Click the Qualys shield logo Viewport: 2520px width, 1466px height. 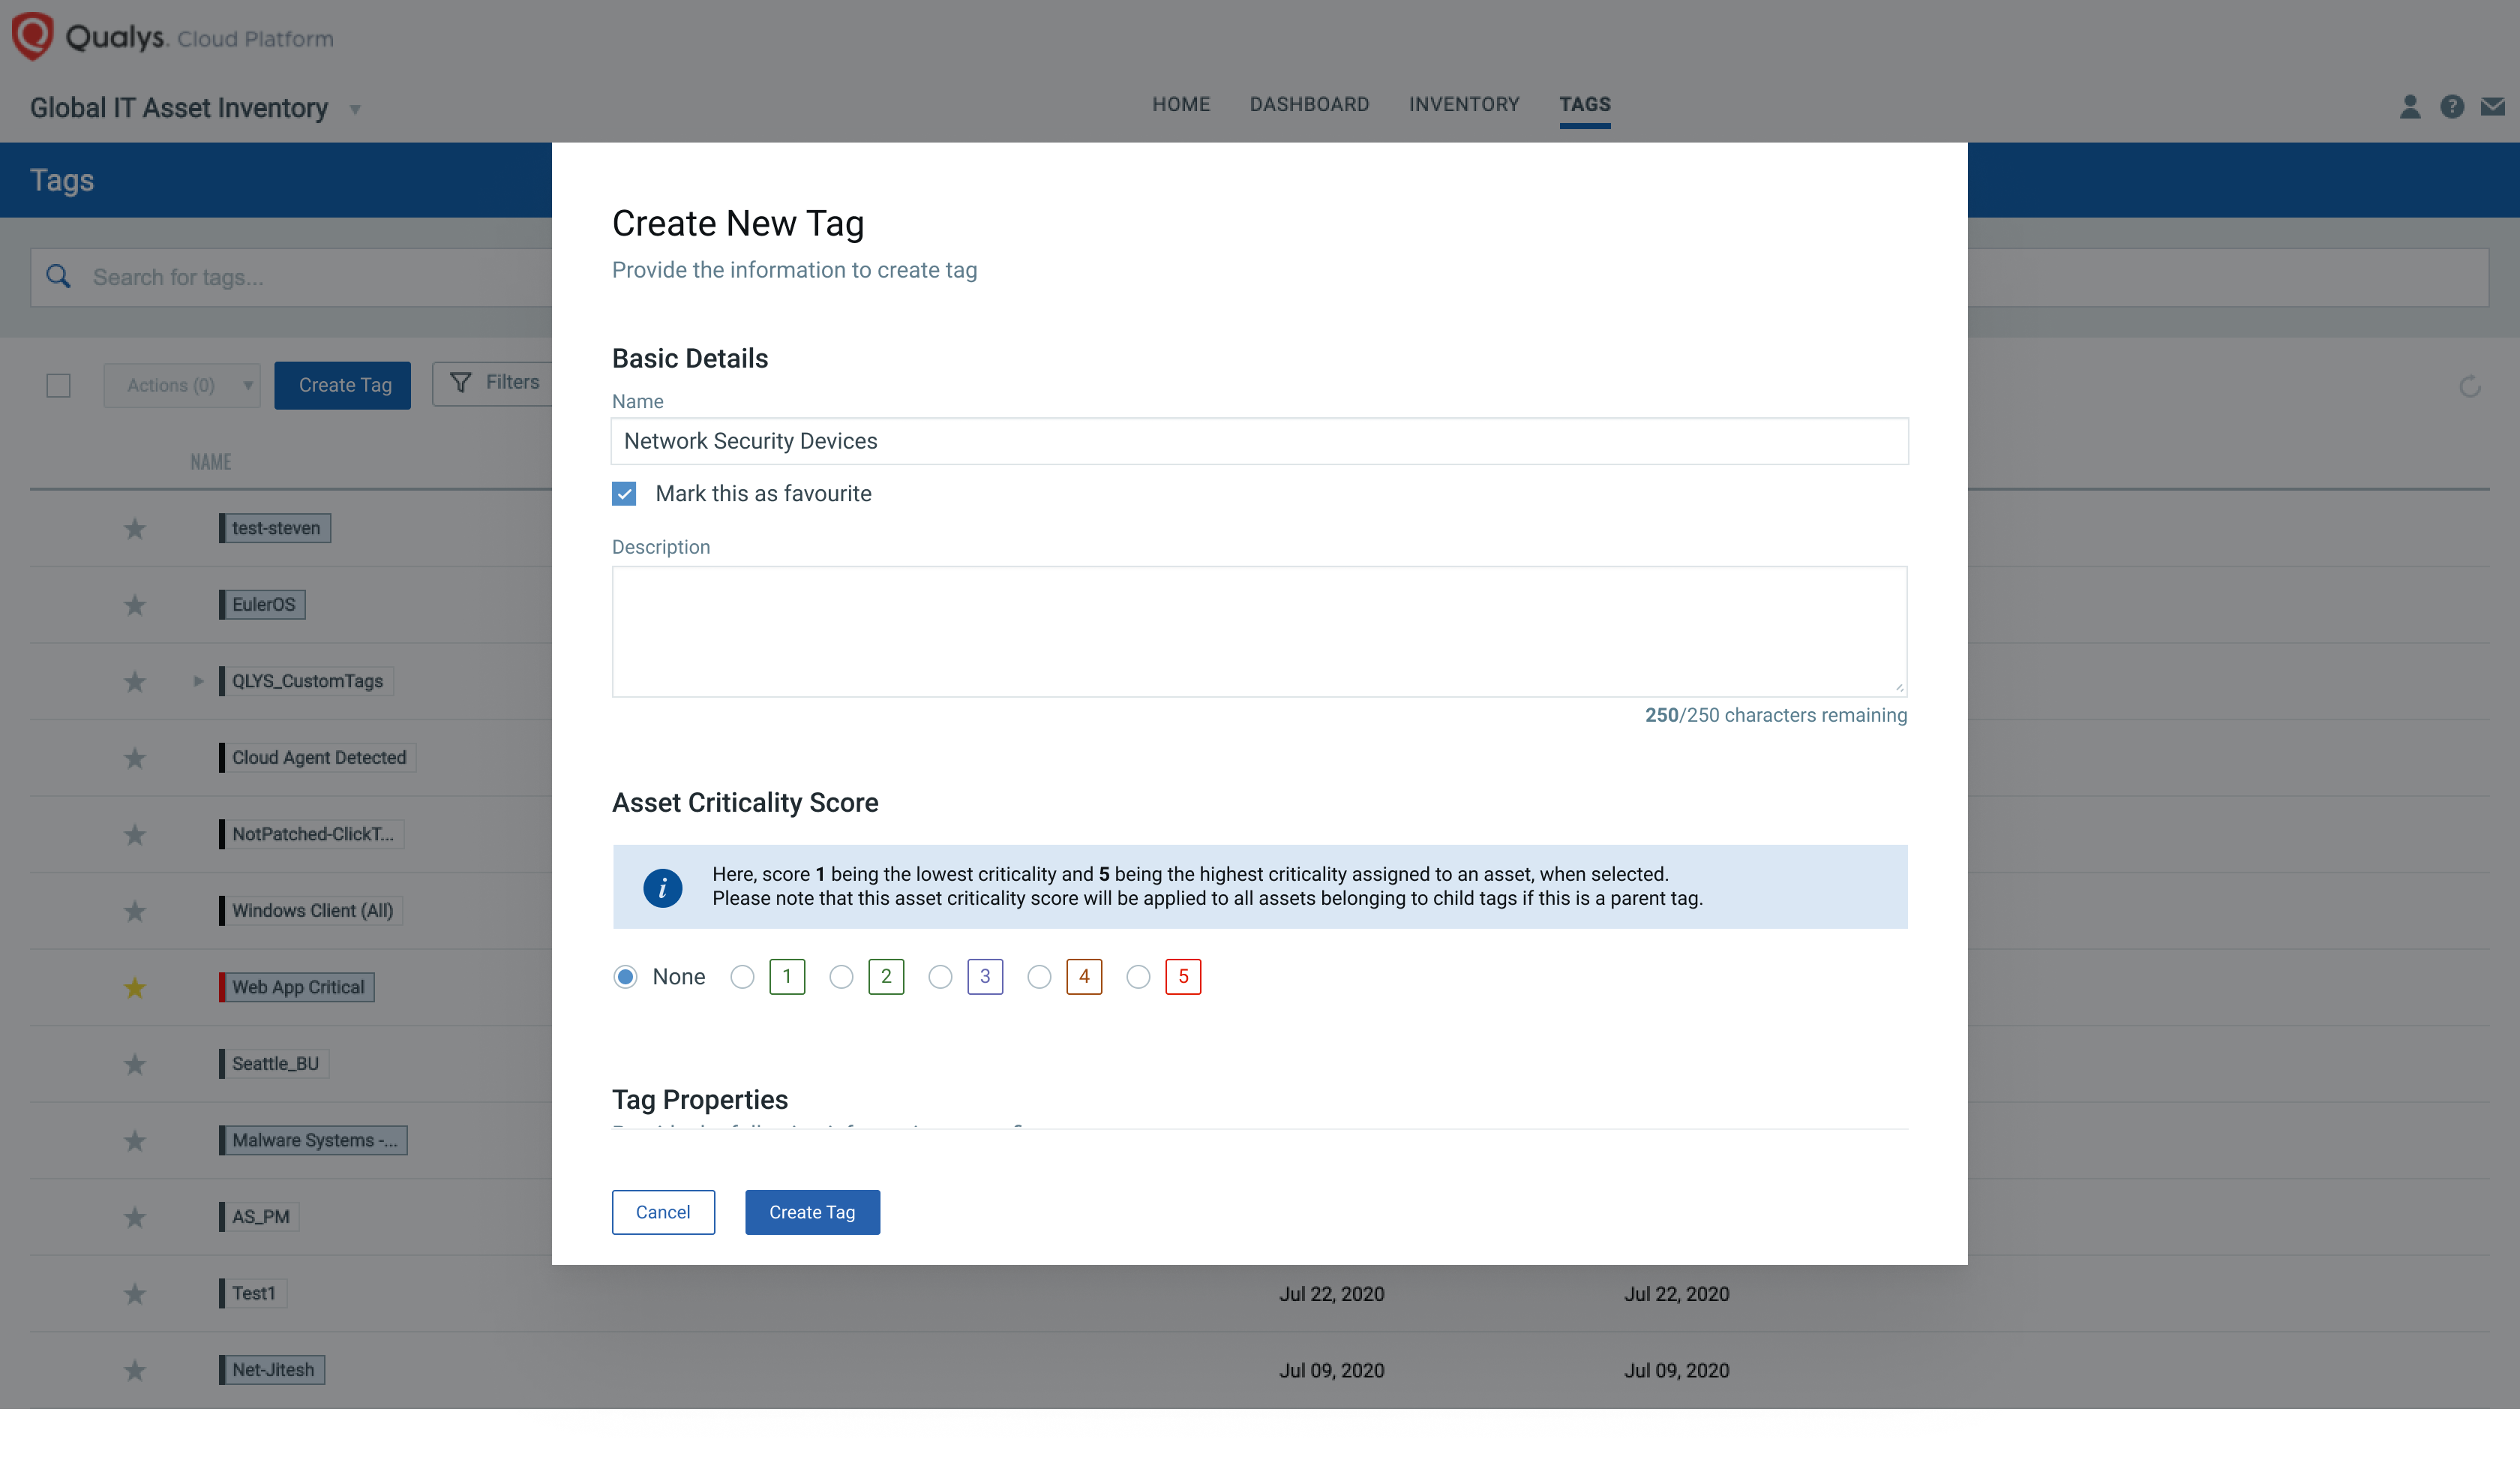point(32,36)
